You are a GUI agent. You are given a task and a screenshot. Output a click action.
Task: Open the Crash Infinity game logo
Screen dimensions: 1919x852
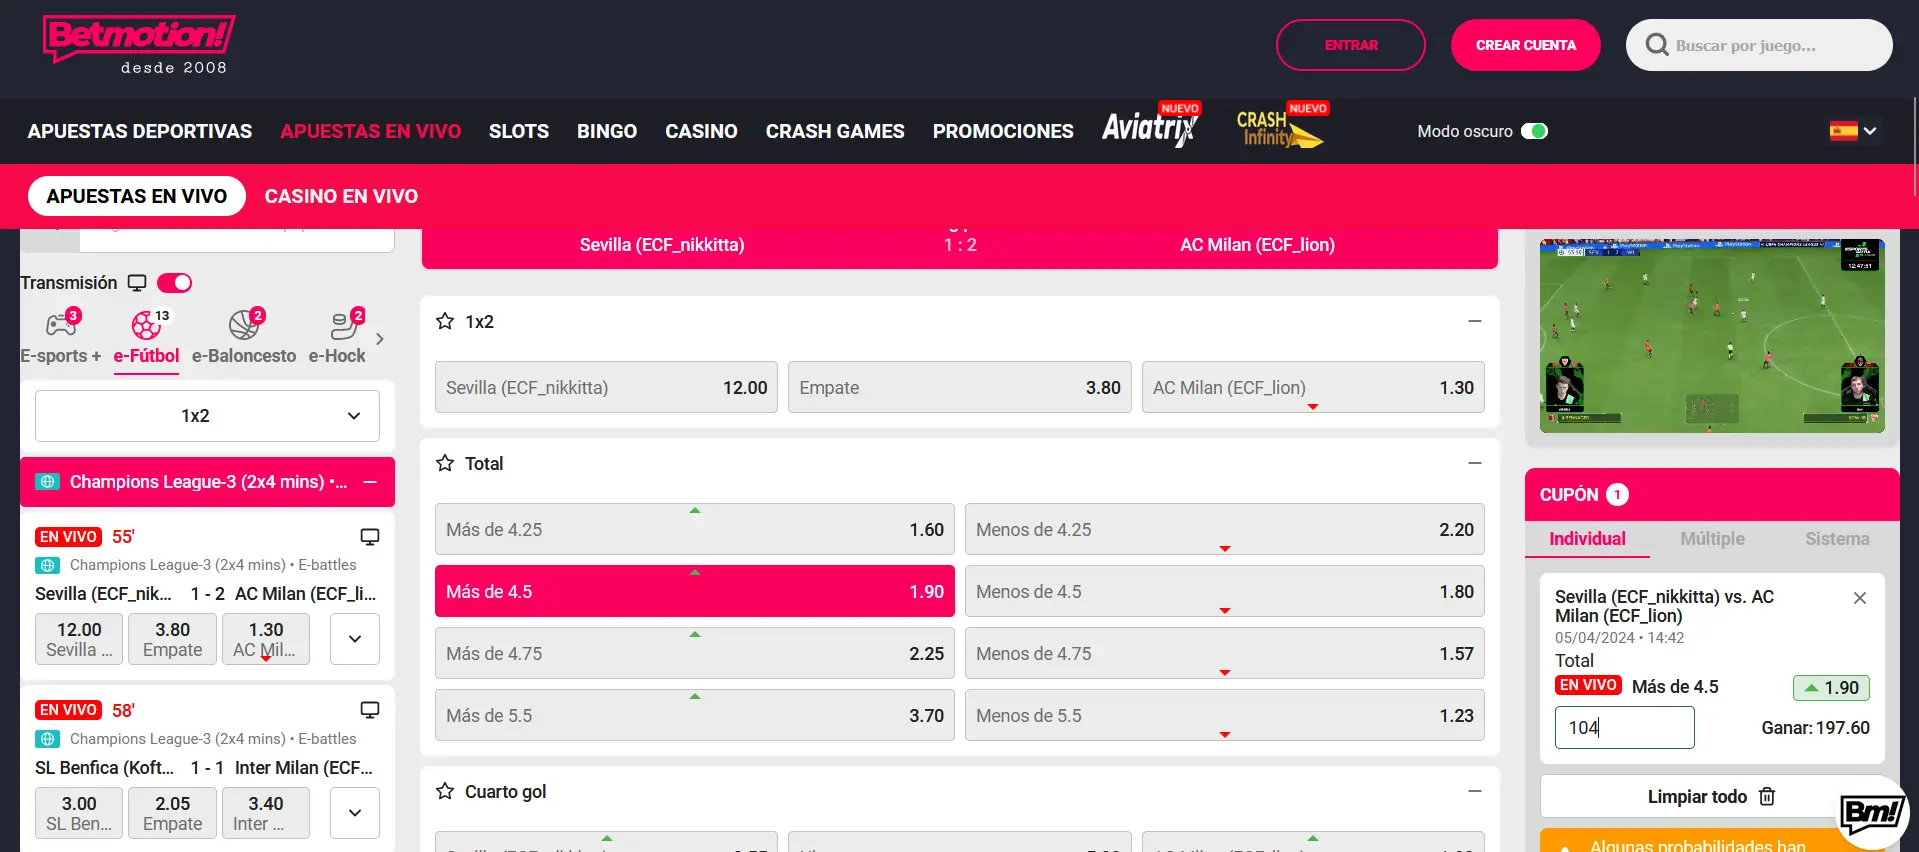1281,127
